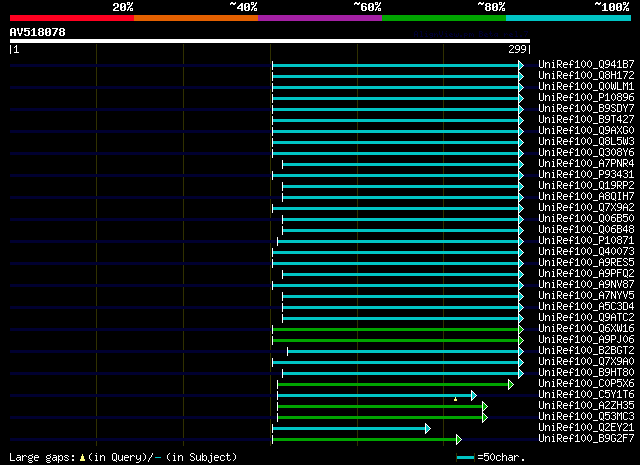Select the UniRef100_C5Y1T6 label
The width and height of the screenshot is (640, 465).
click(586, 395)
